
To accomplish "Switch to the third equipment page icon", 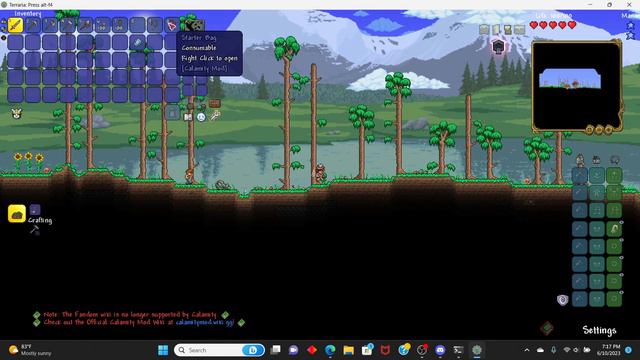I will (614, 160).
